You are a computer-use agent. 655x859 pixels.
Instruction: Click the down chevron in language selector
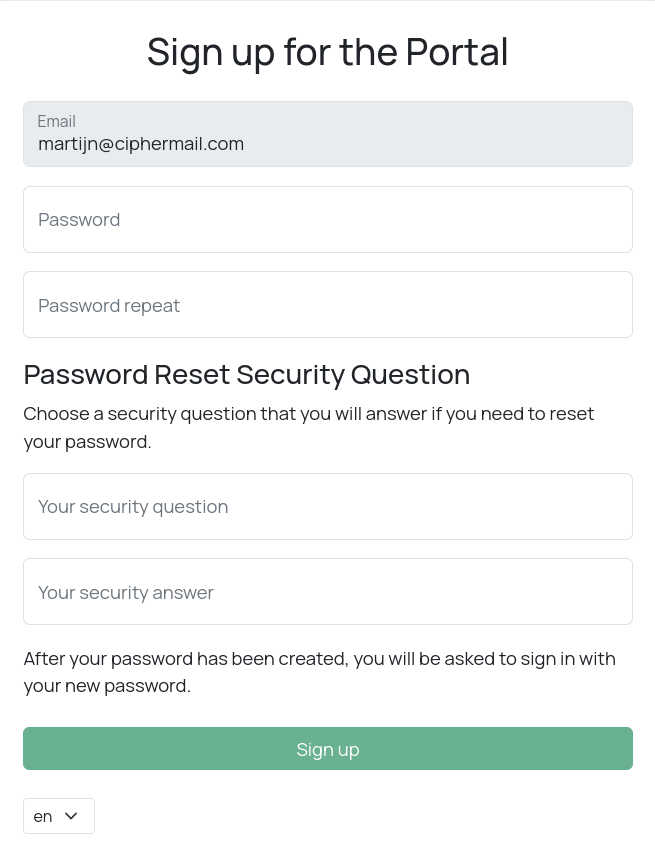click(71, 816)
